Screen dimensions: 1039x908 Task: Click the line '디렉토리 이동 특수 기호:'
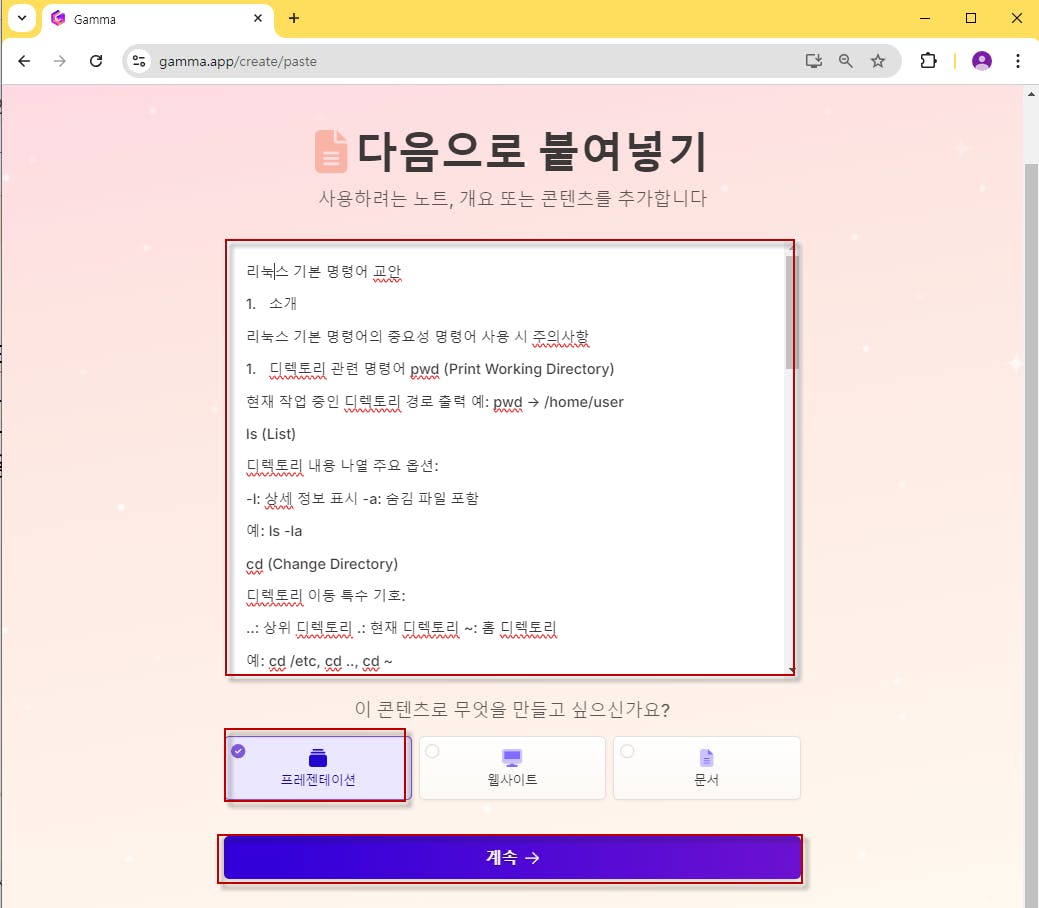325,596
